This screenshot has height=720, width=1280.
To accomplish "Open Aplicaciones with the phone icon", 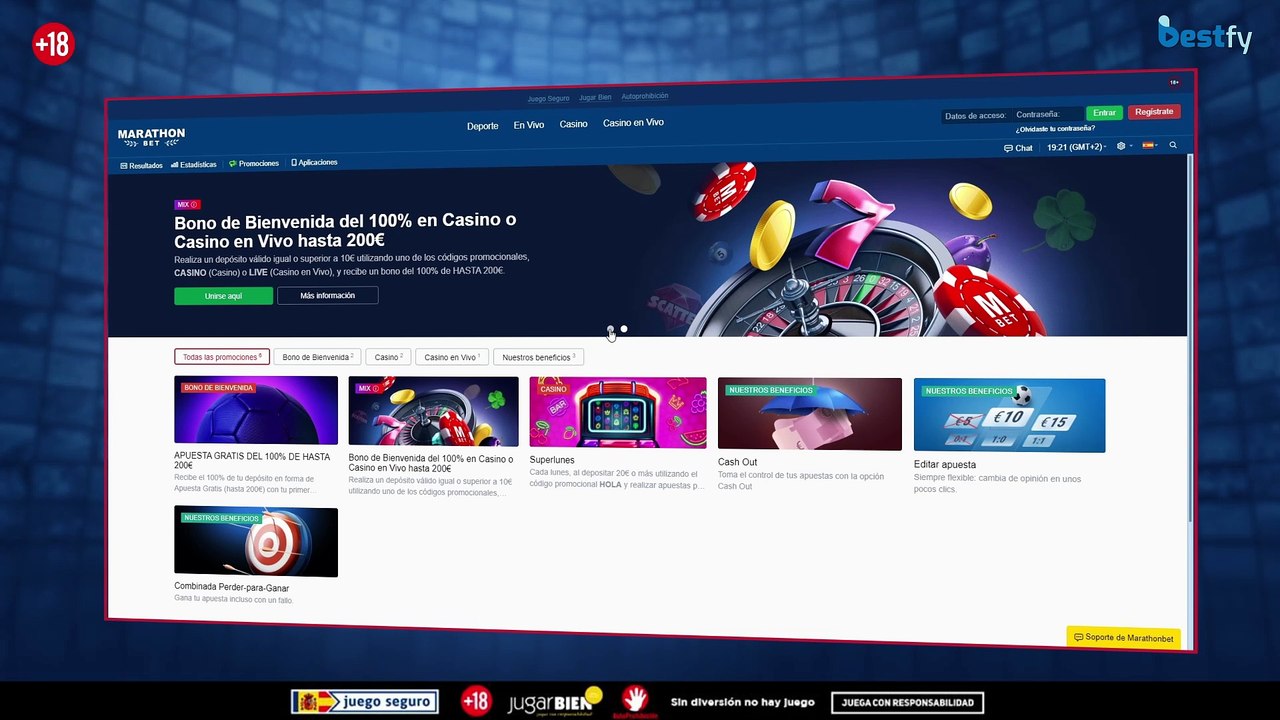I will click(314, 162).
